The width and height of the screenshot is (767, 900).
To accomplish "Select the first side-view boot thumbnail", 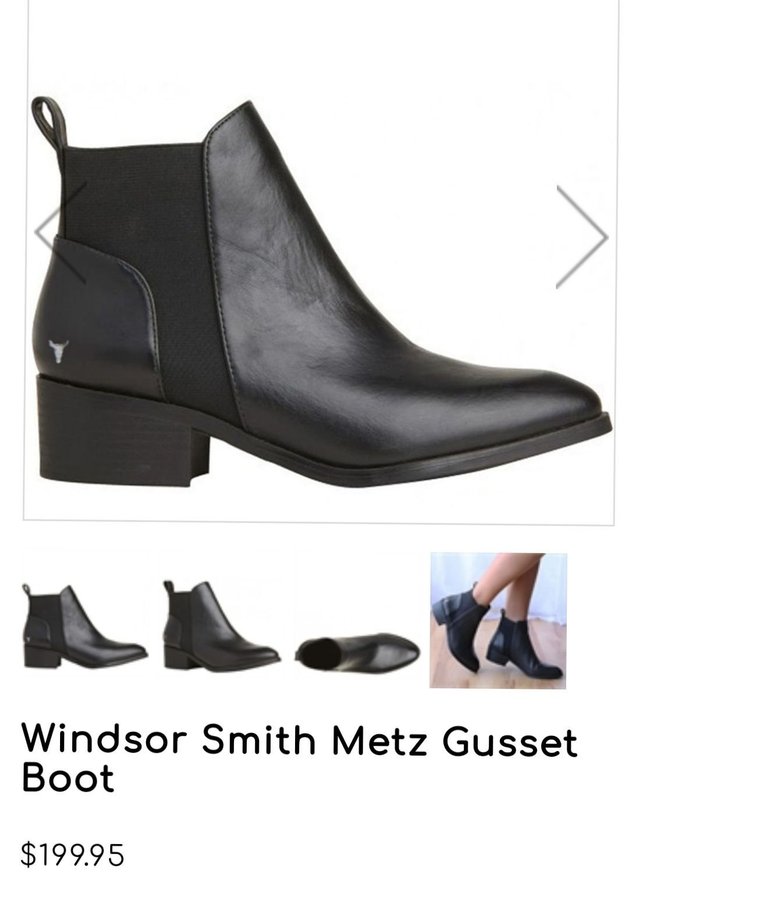I will [x=84, y=626].
